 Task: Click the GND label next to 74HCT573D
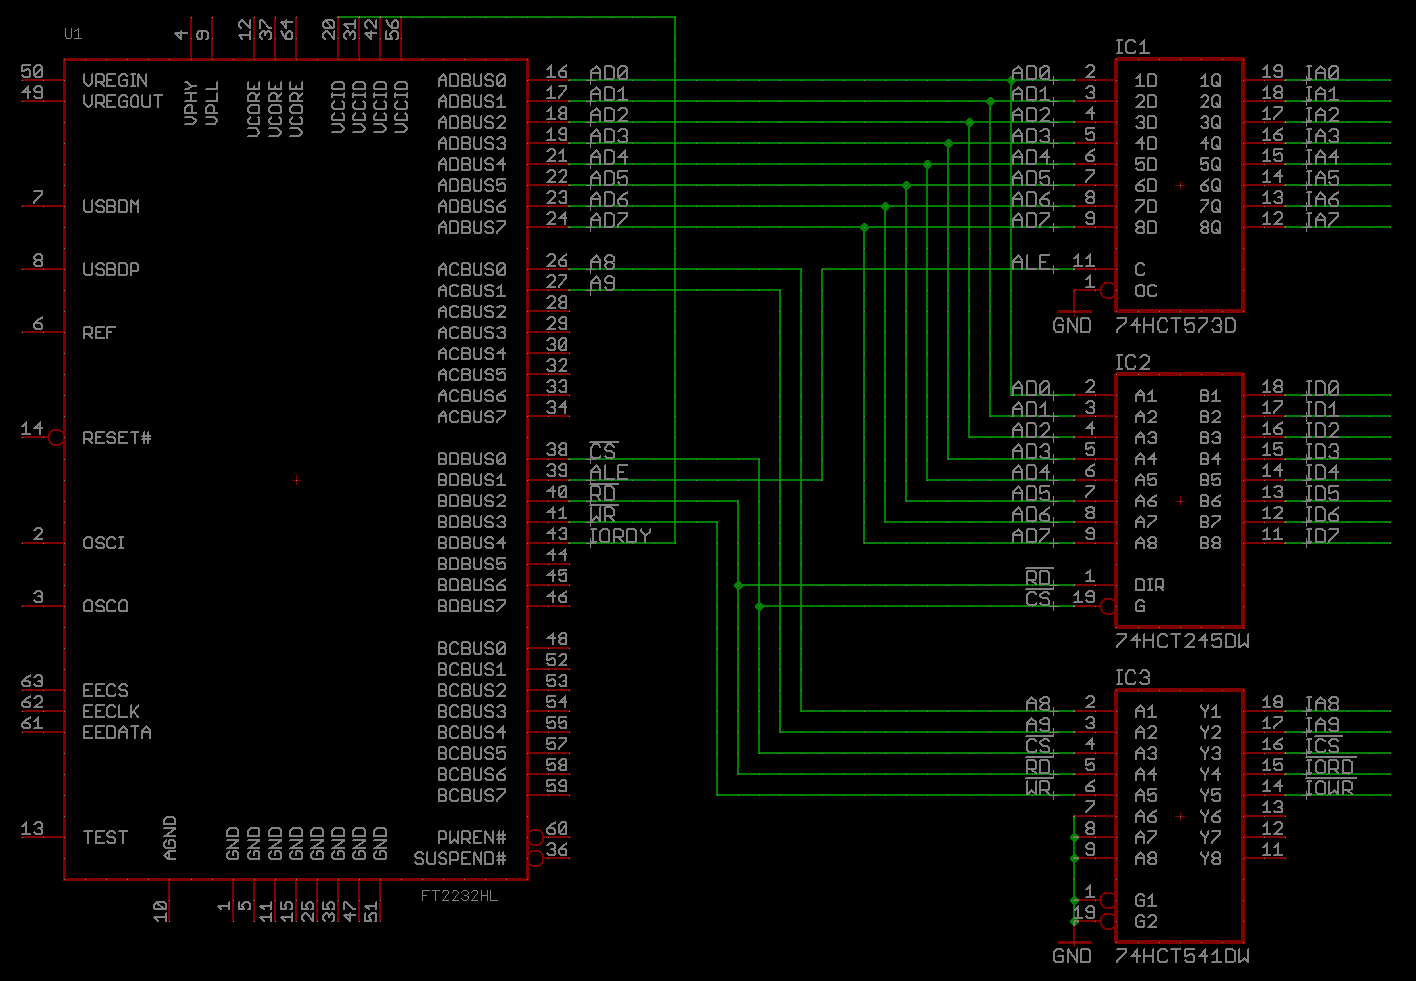[x=1072, y=326]
